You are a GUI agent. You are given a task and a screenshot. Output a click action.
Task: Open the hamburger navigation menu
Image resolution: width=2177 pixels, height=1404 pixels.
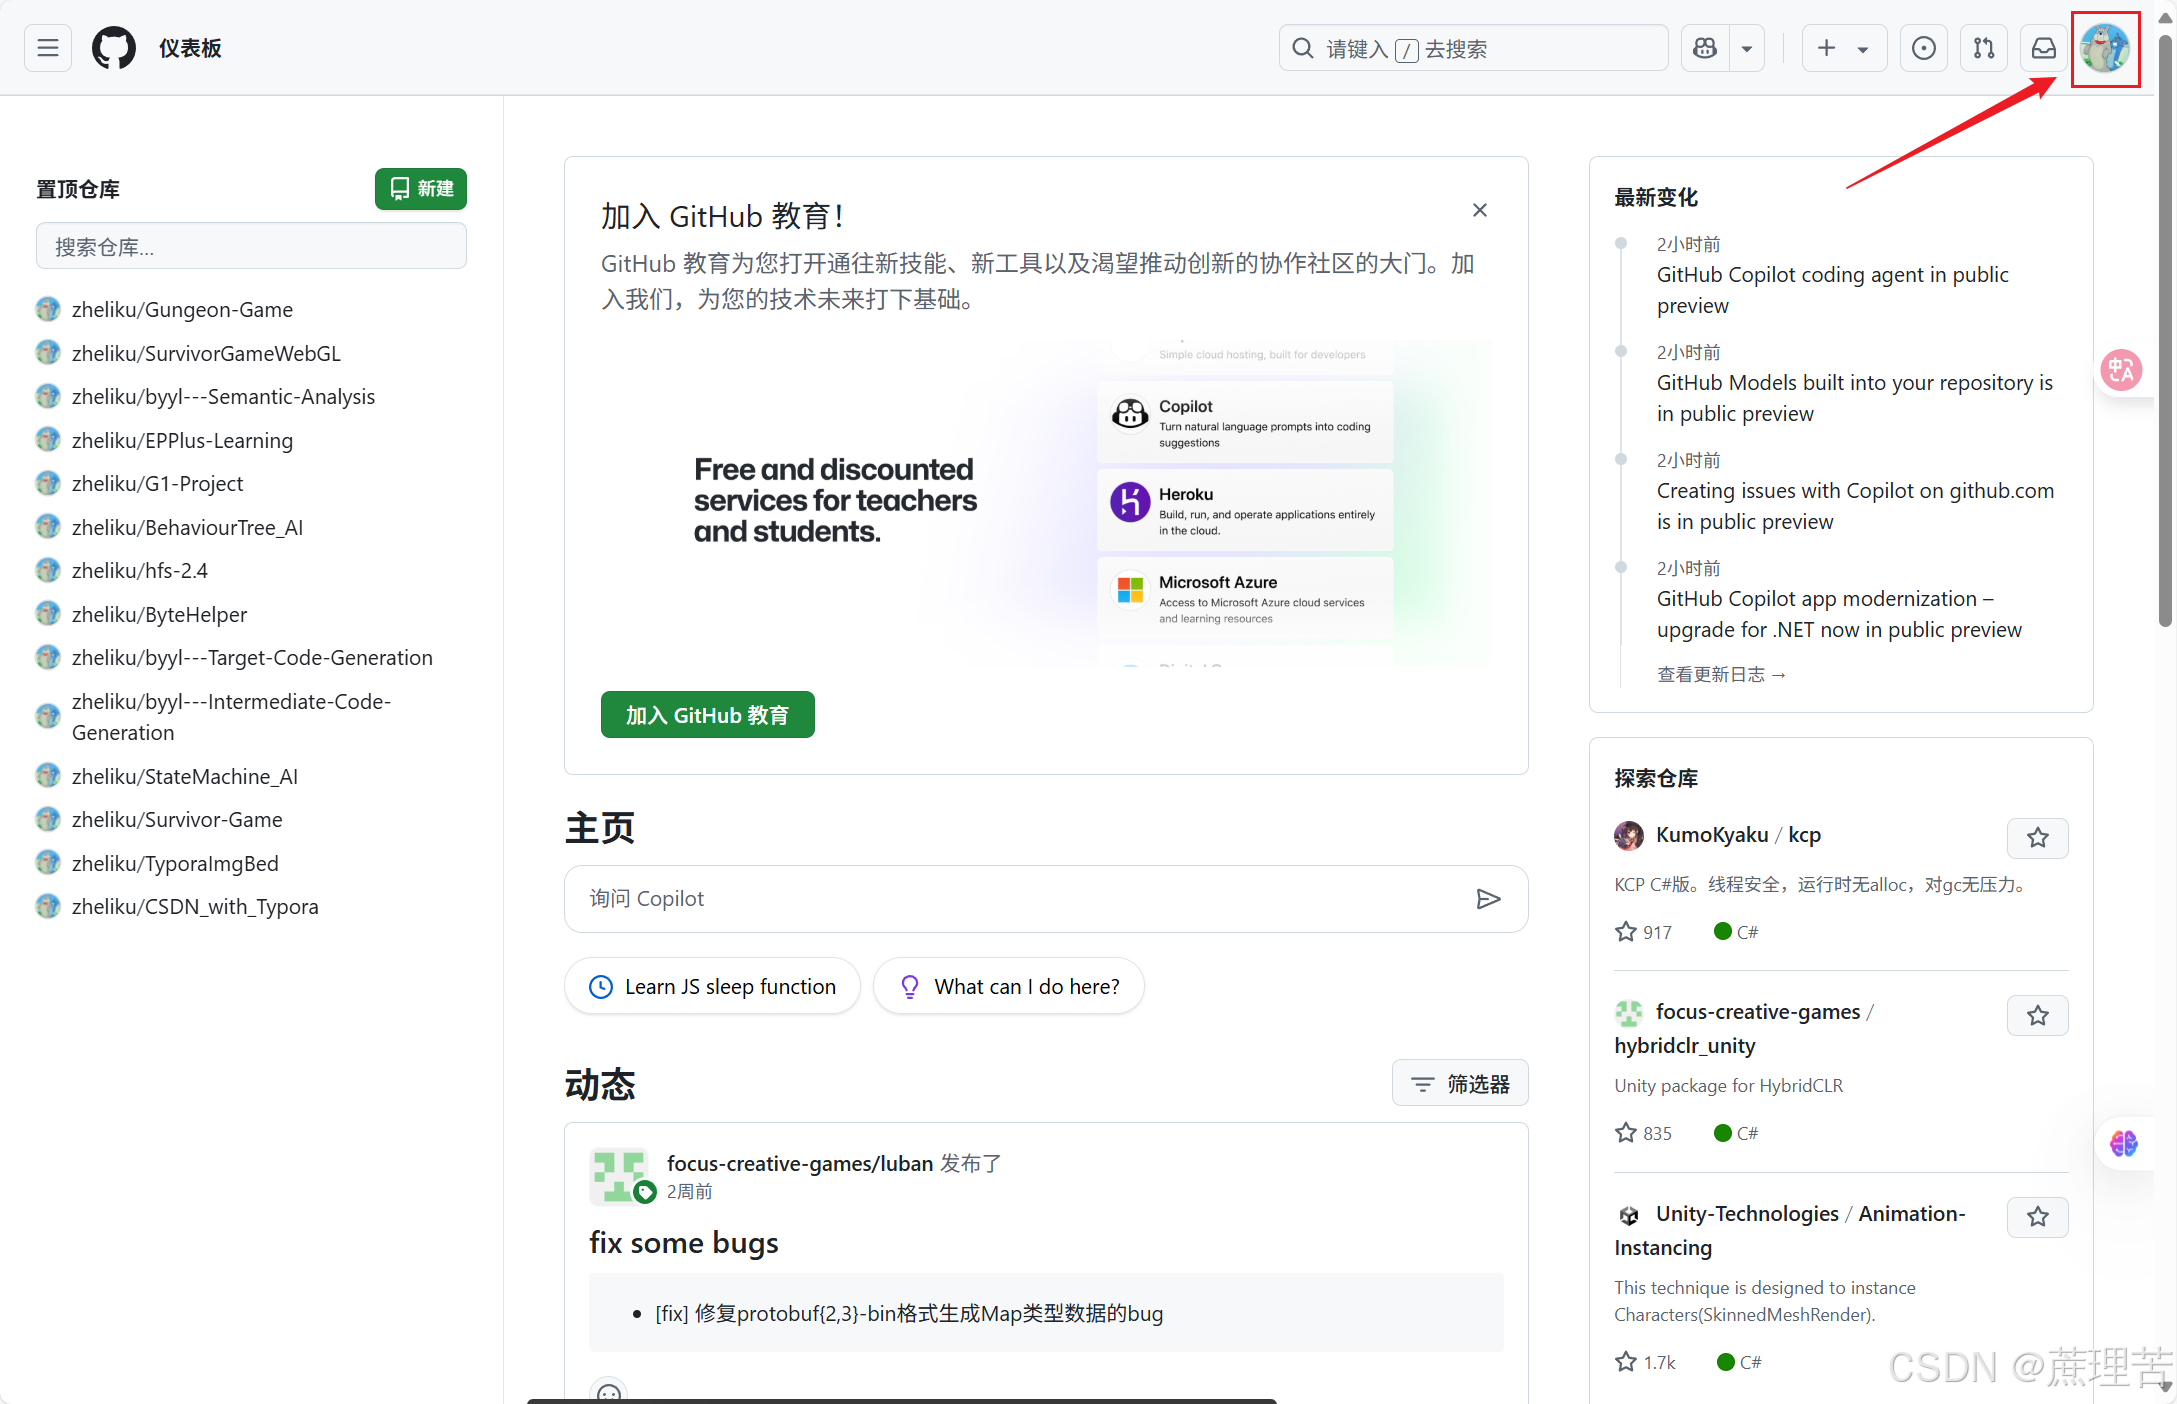click(47, 48)
